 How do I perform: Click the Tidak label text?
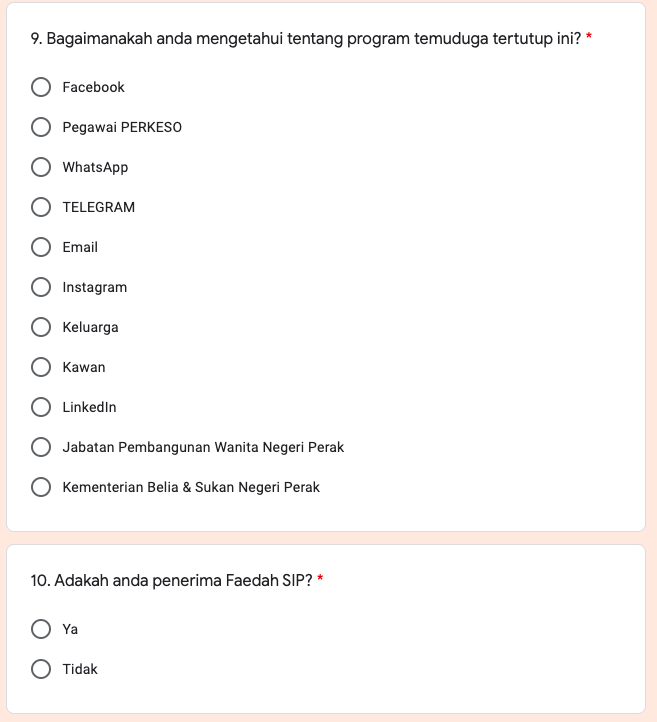tap(80, 669)
